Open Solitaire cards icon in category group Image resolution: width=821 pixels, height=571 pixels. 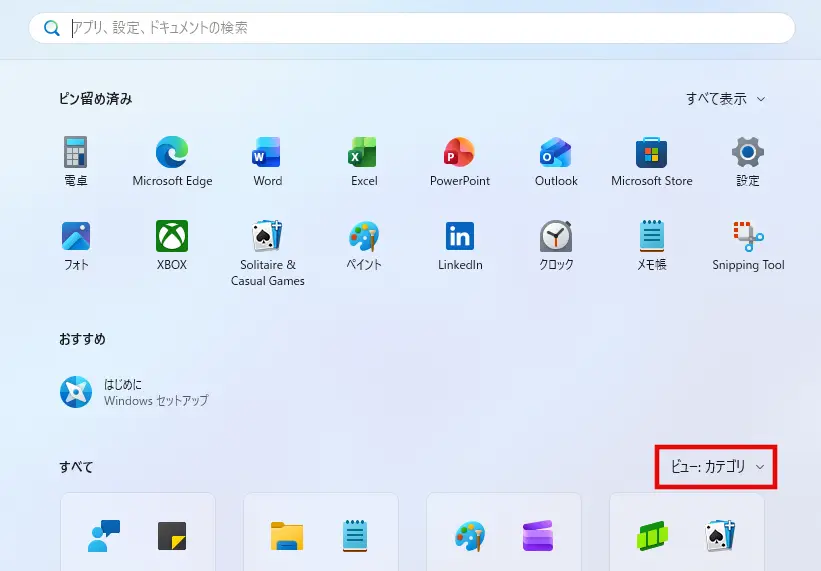(720, 536)
